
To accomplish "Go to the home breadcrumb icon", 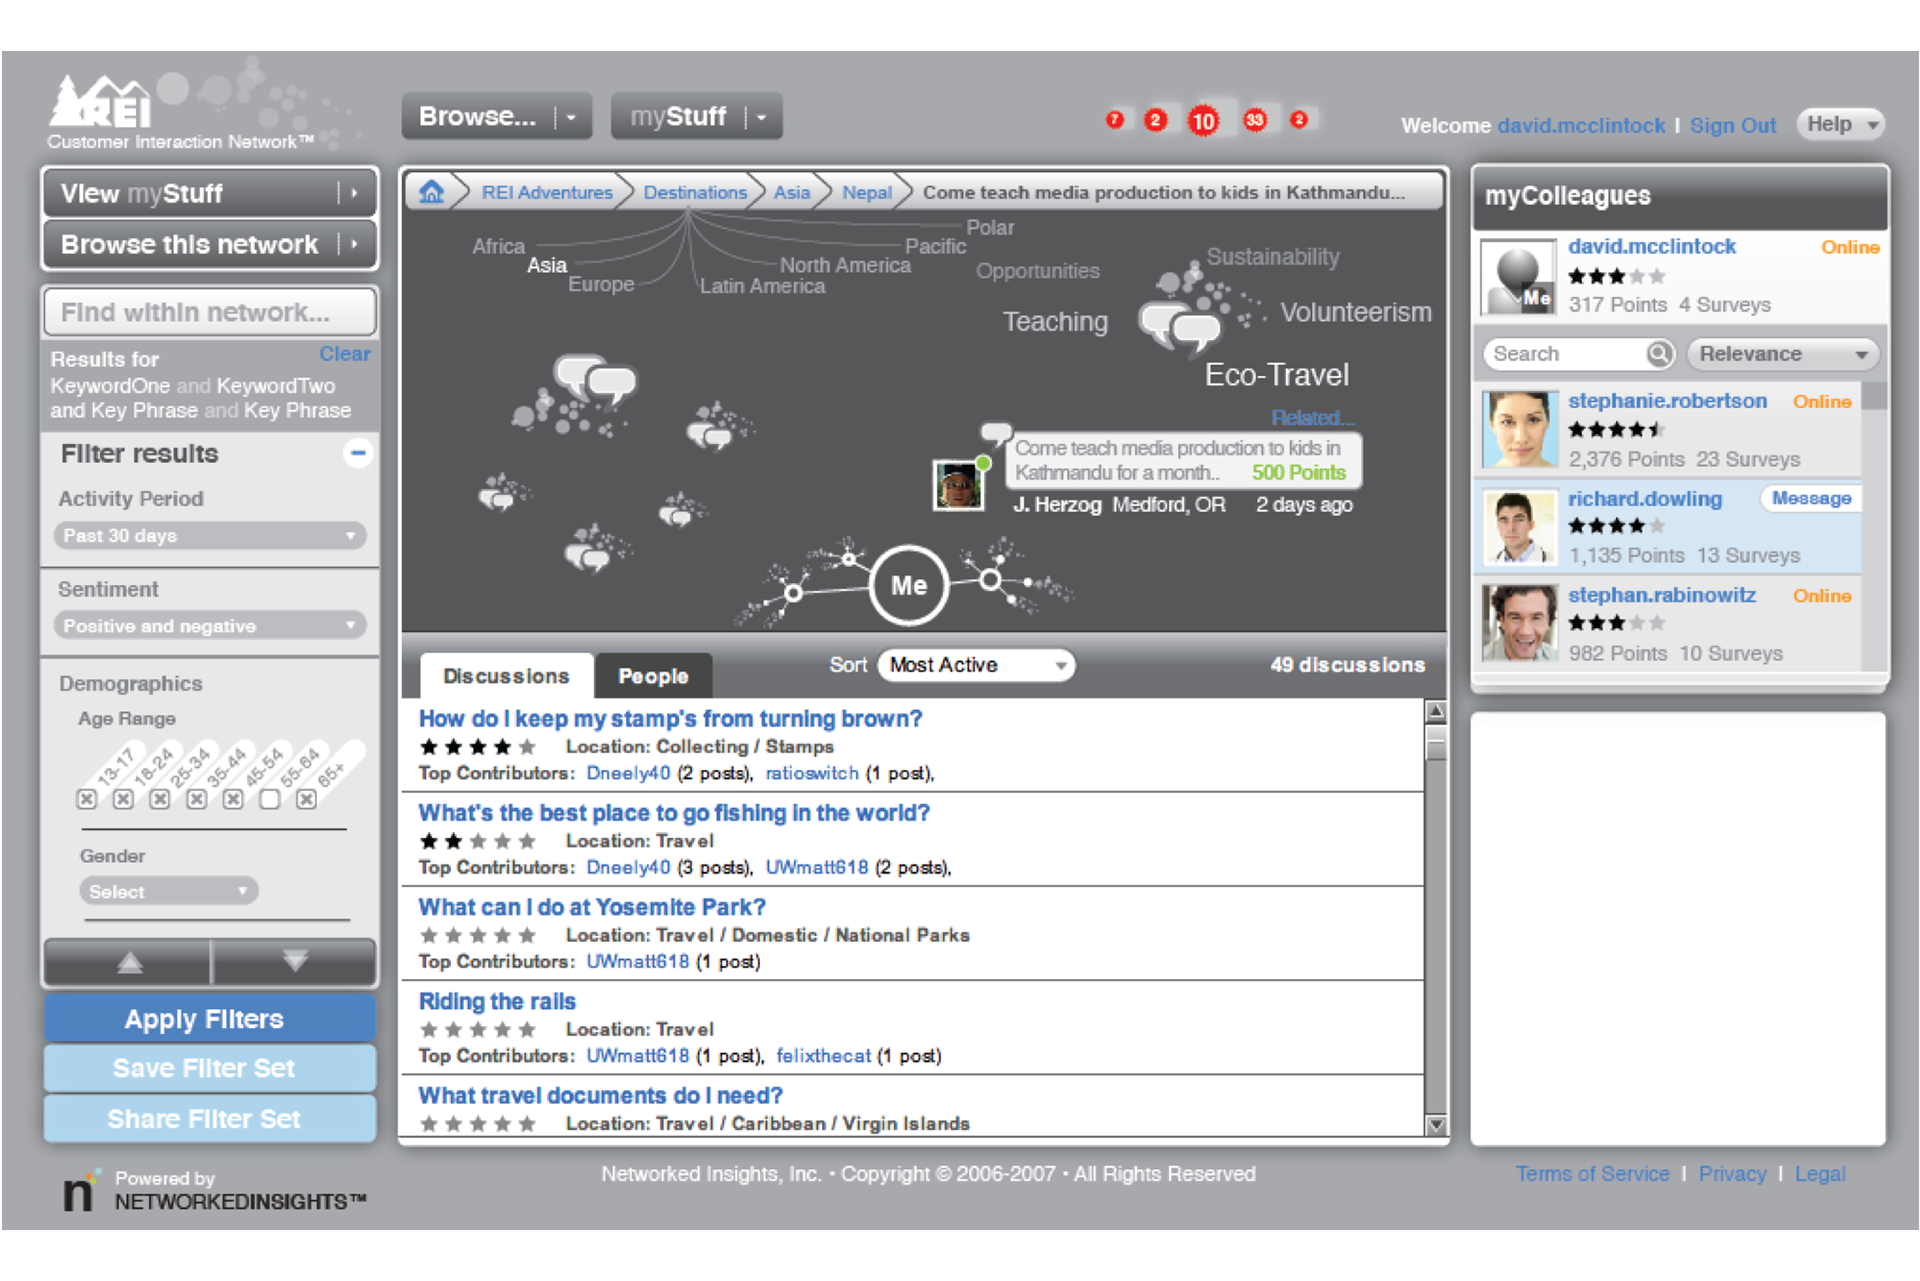I will pyautogui.click(x=431, y=192).
